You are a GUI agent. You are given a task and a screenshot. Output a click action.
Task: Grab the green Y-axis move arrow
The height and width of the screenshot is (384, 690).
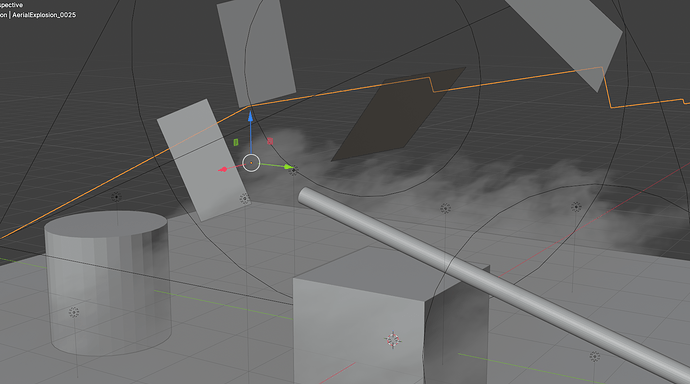point(288,167)
